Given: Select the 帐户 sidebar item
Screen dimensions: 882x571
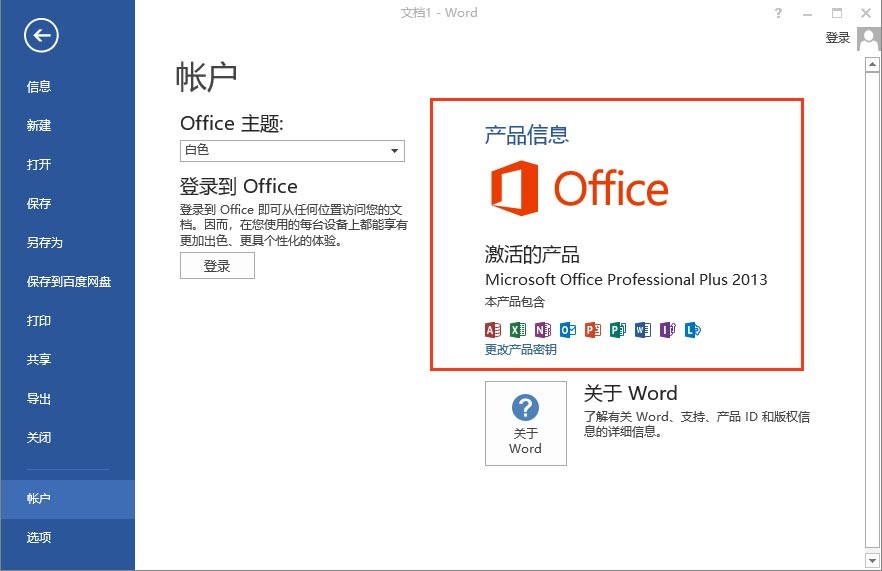Looking at the screenshot, I should pos(68,499).
